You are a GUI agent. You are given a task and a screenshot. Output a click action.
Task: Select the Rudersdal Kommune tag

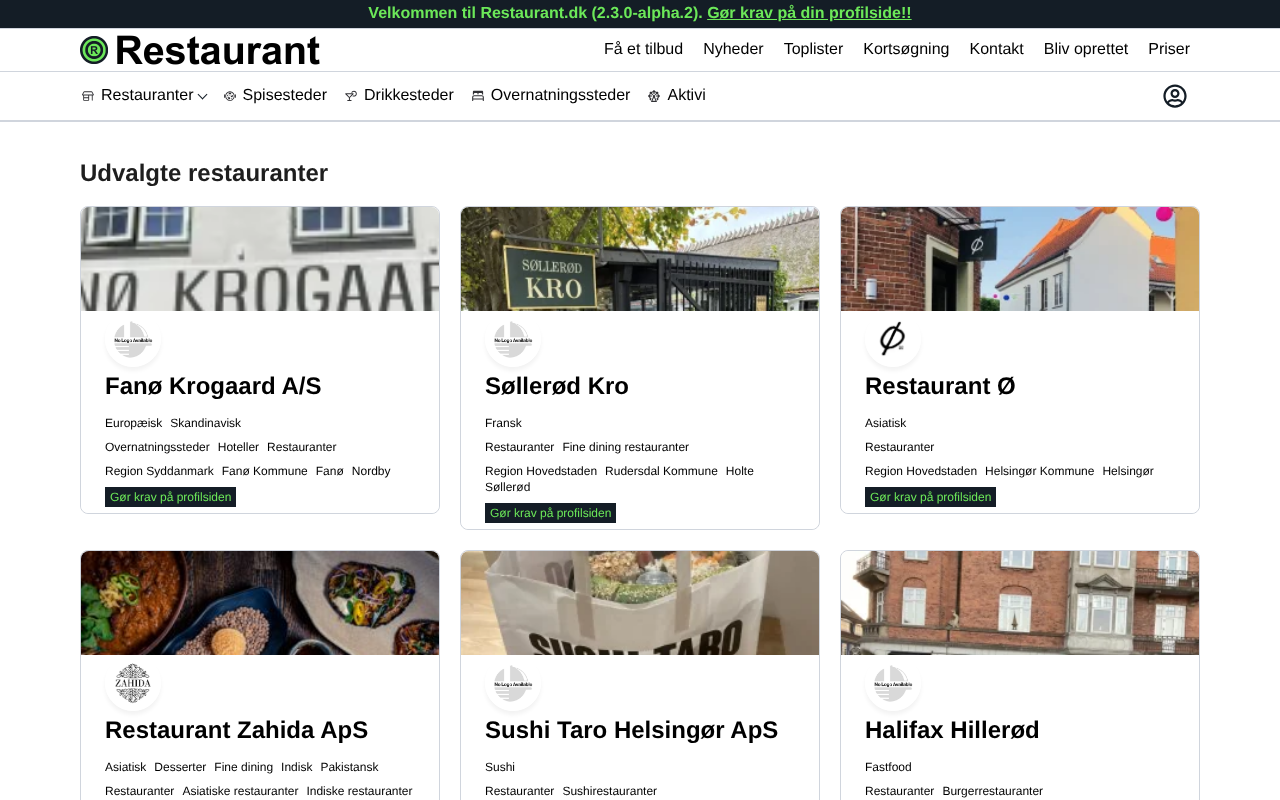pos(661,471)
